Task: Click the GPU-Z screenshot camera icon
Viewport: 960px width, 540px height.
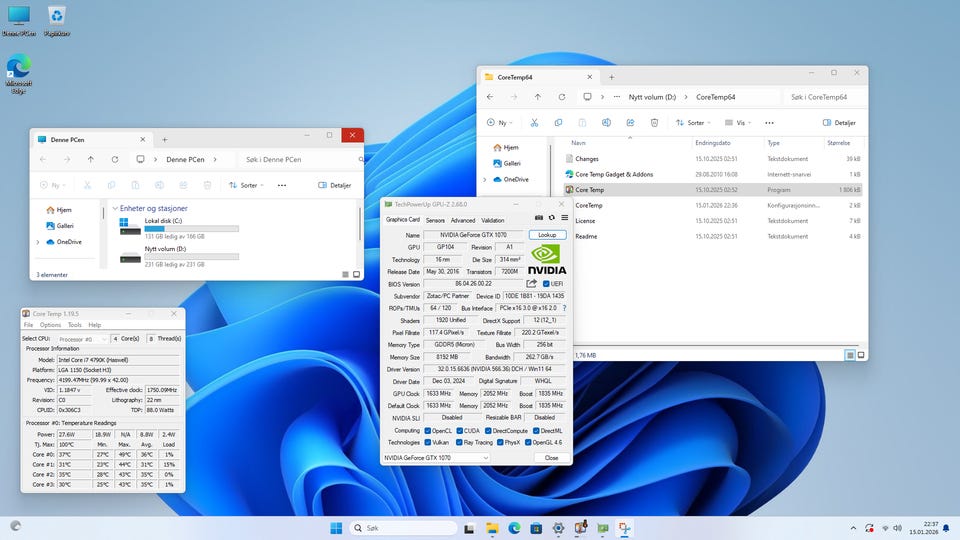Action: point(539,217)
